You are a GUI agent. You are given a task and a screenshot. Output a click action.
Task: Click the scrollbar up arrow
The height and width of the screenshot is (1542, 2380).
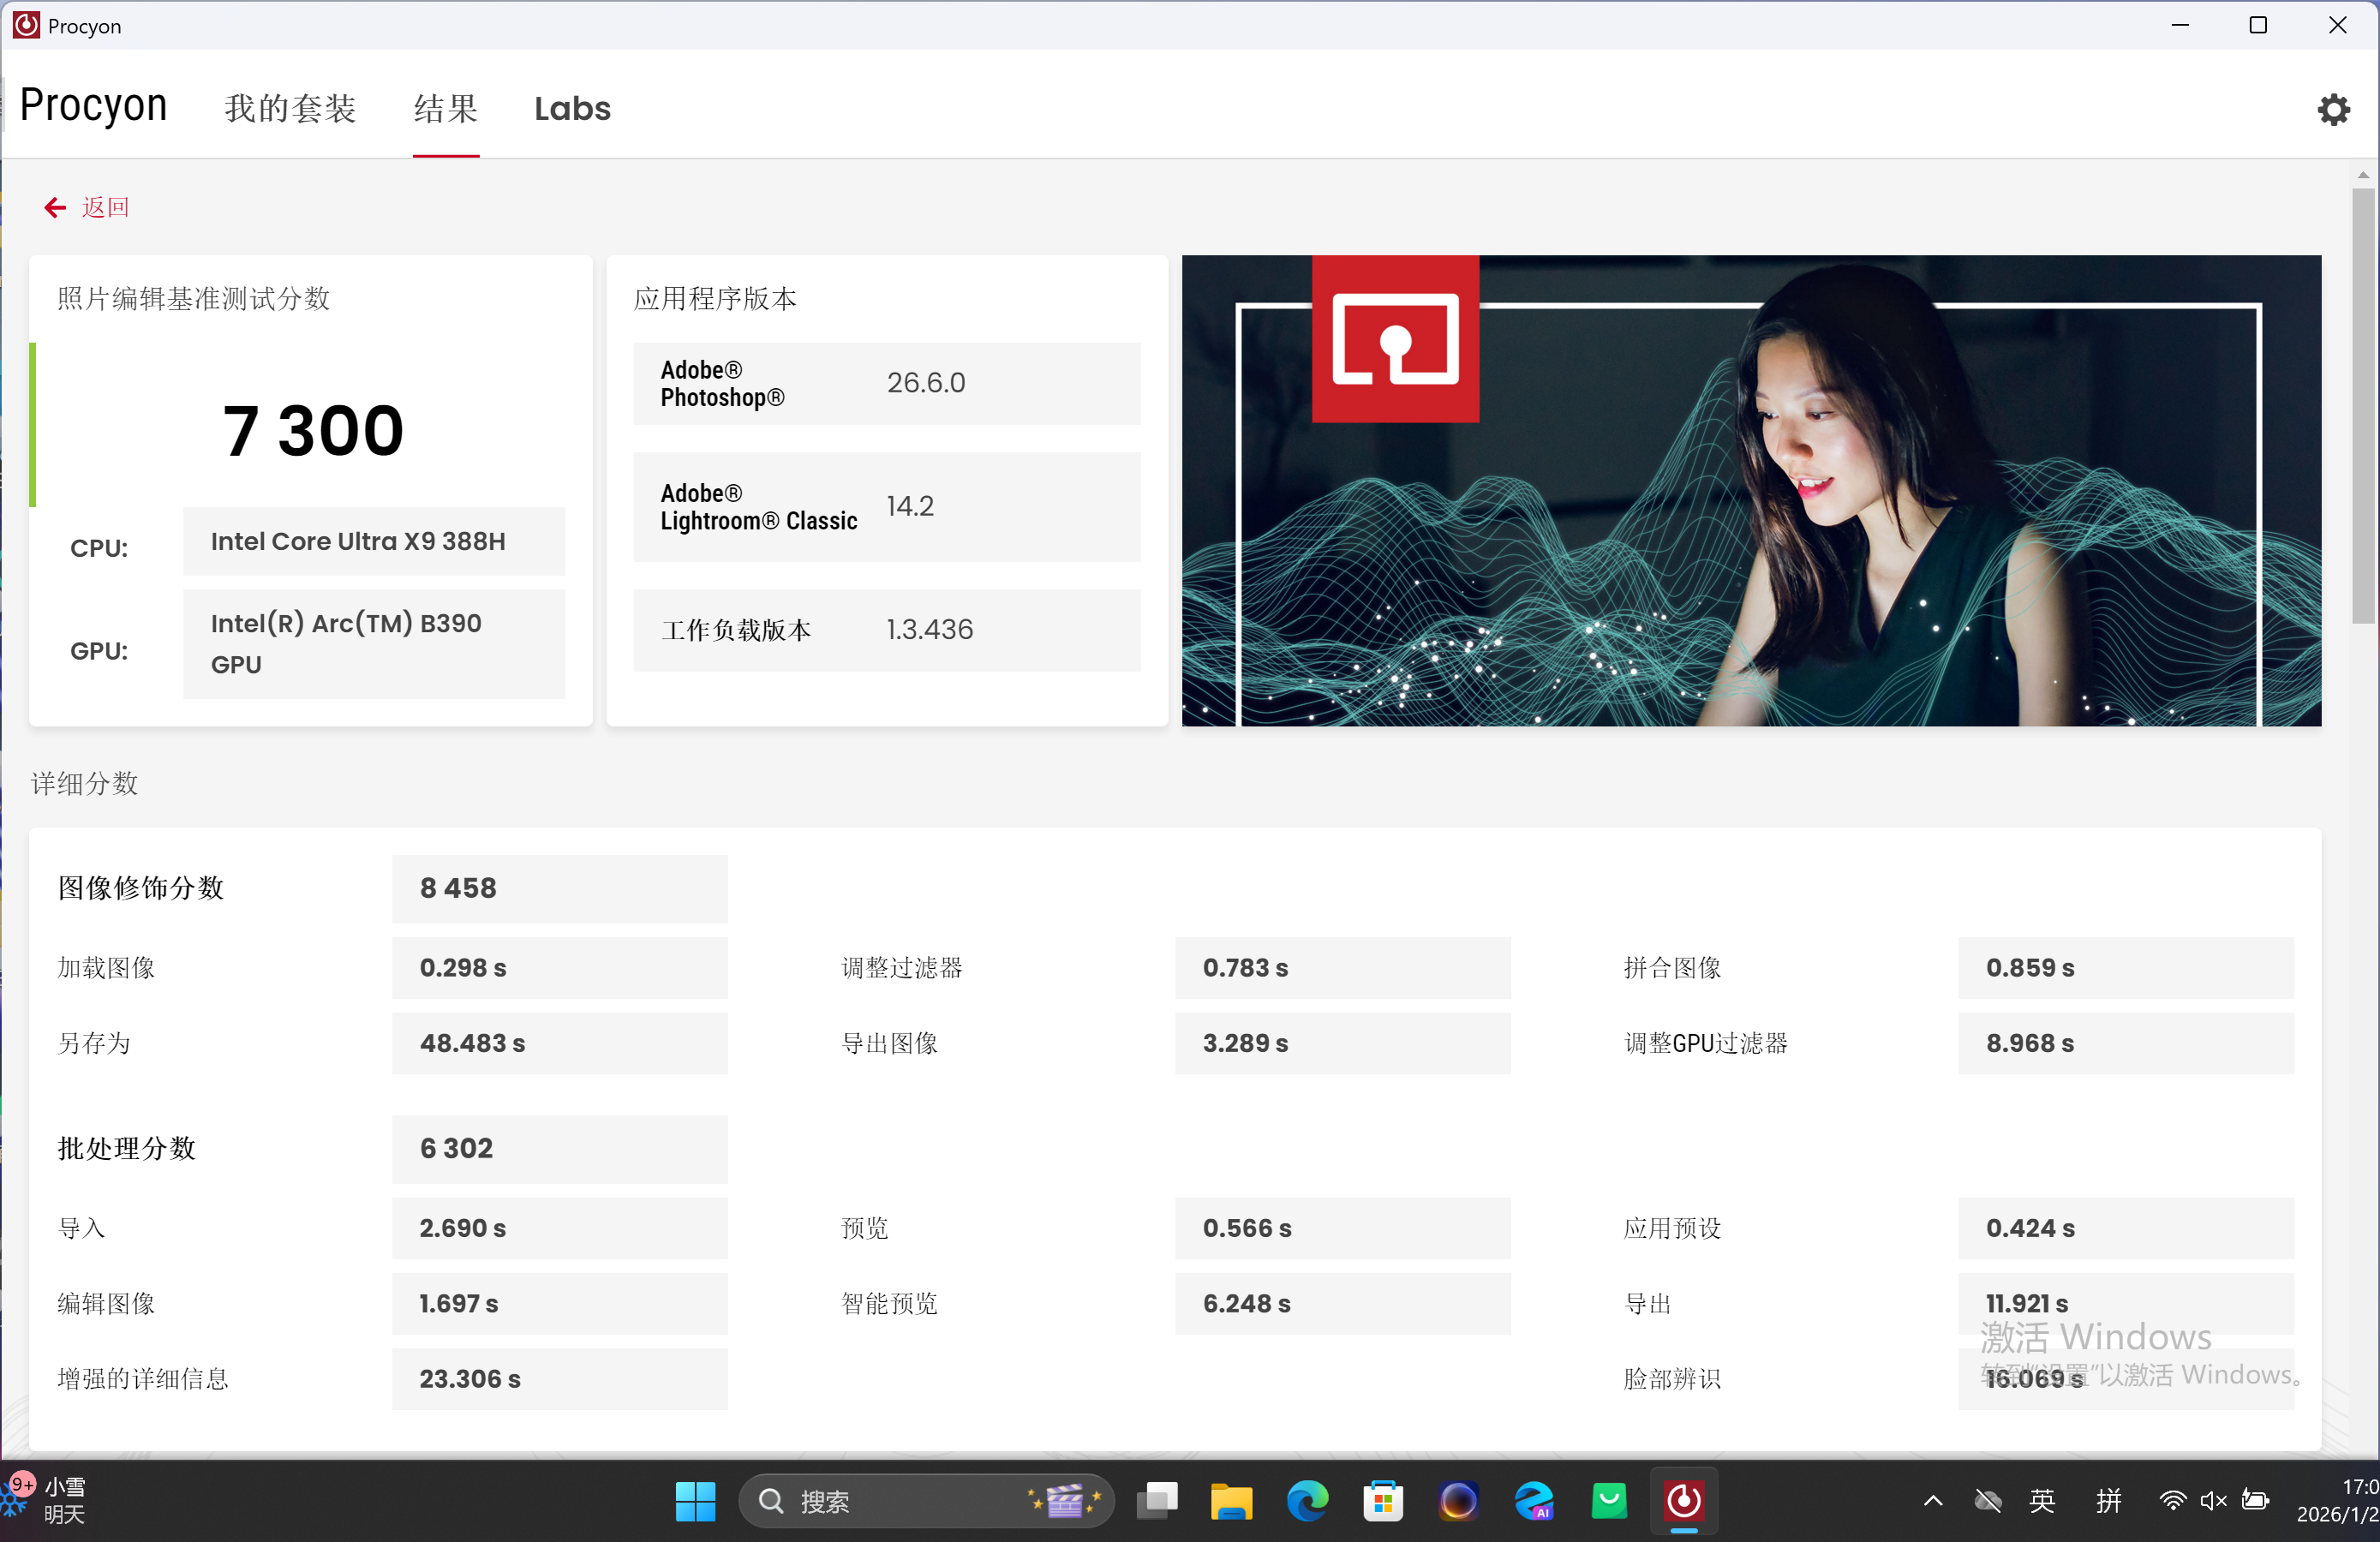click(x=2363, y=175)
